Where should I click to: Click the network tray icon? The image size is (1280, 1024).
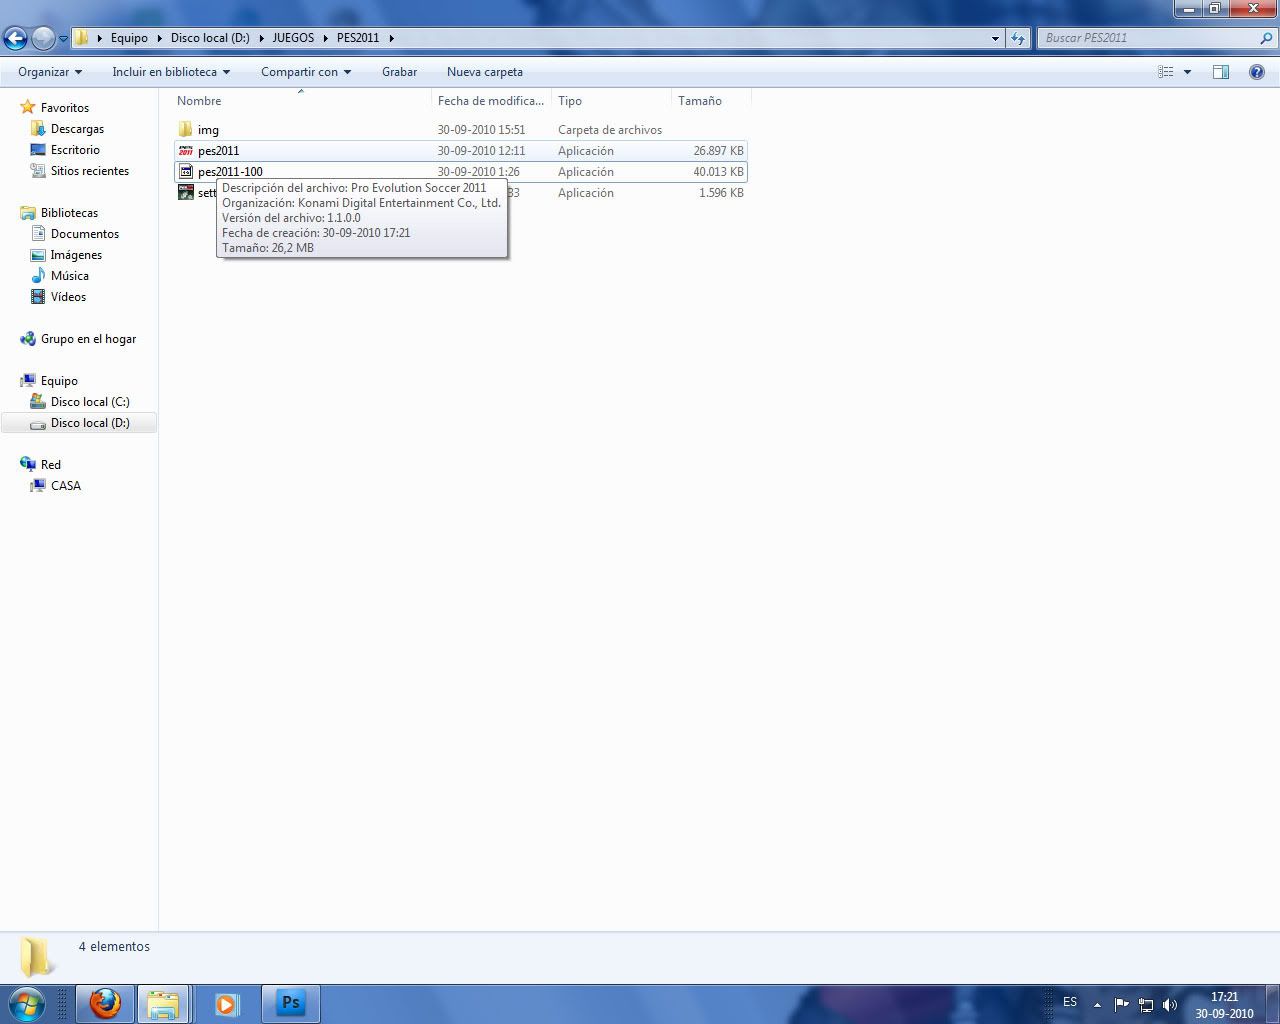1146,1004
